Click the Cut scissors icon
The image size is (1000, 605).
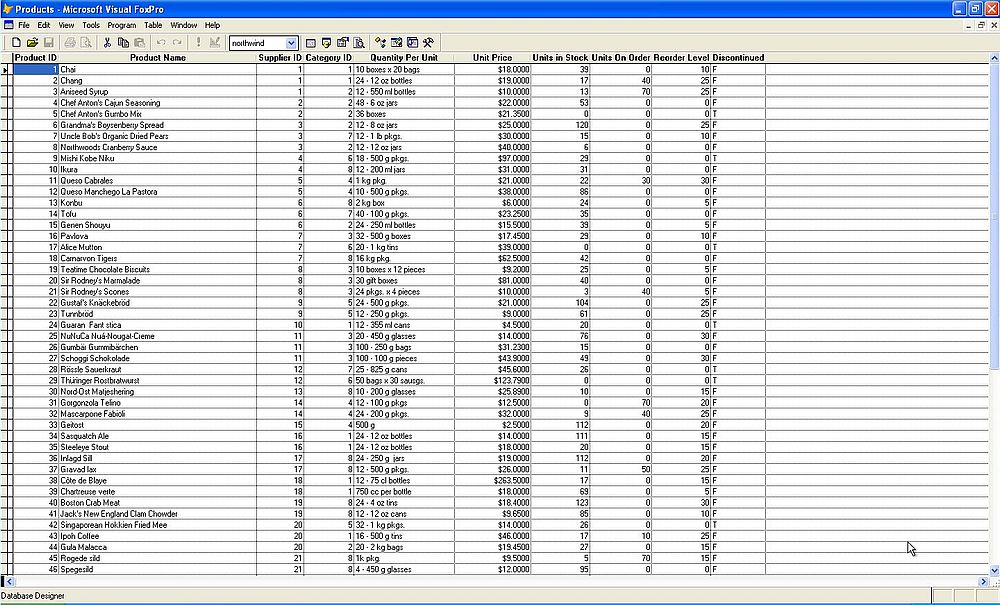coord(107,43)
